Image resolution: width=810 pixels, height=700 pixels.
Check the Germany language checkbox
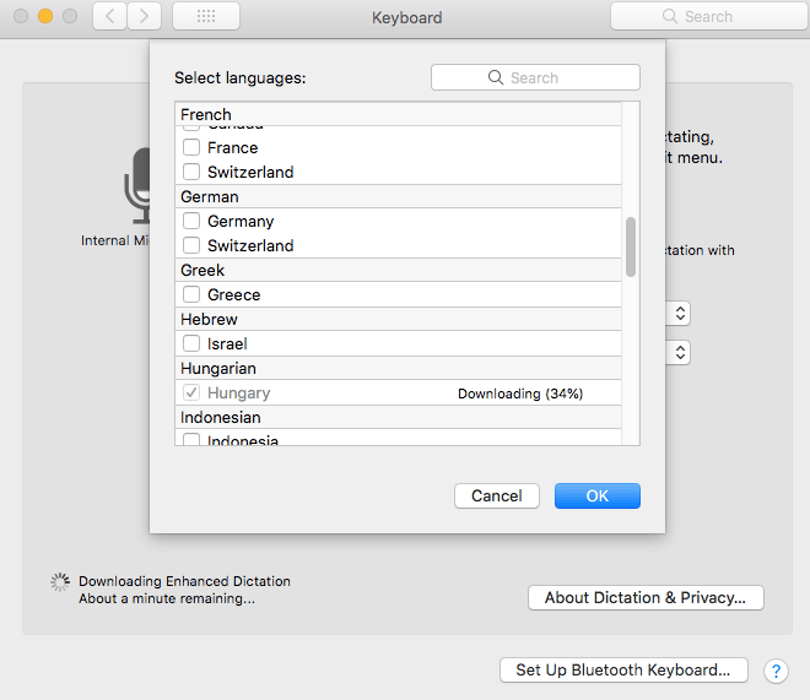point(191,221)
